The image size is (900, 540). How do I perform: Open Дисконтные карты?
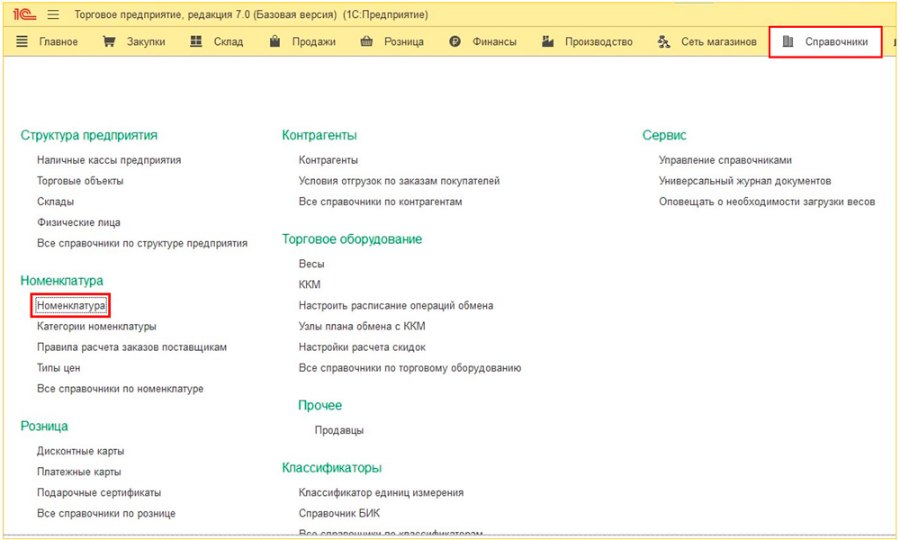pyautogui.click(x=80, y=451)
